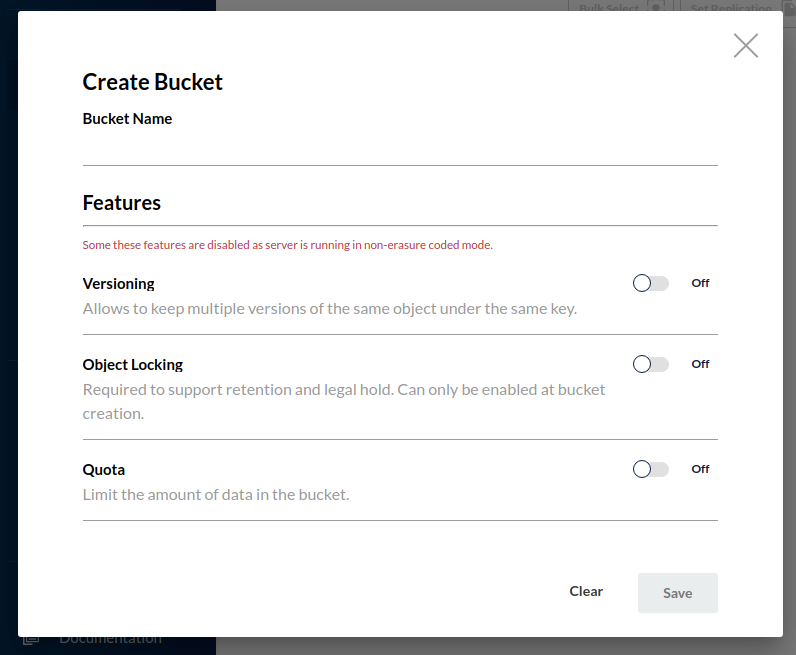Click the red non-erasure coded mode warning
The image size is (796, 655).
pyautogui.click(x=287, y=245)
